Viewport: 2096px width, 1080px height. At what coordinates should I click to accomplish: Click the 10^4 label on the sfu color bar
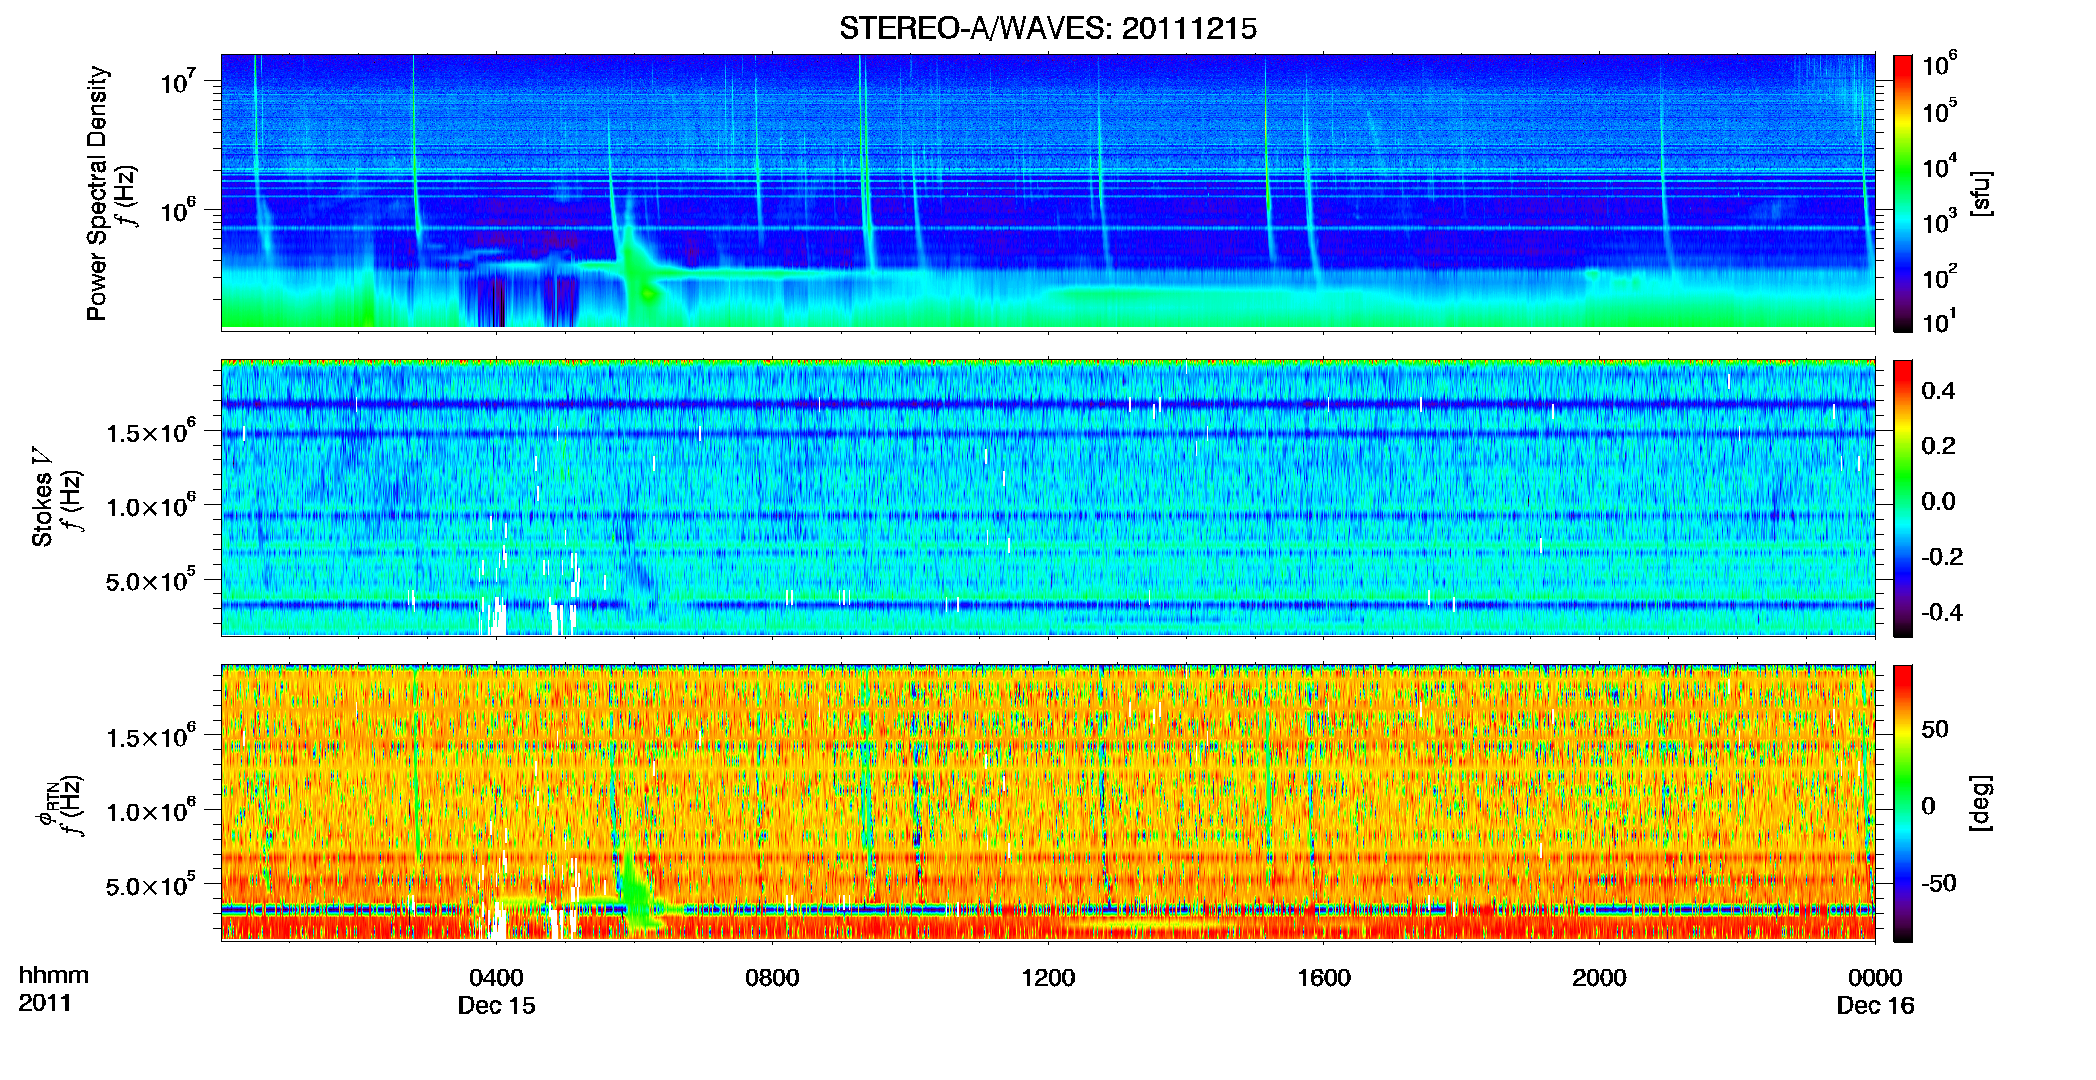(x=1940, y=168)
